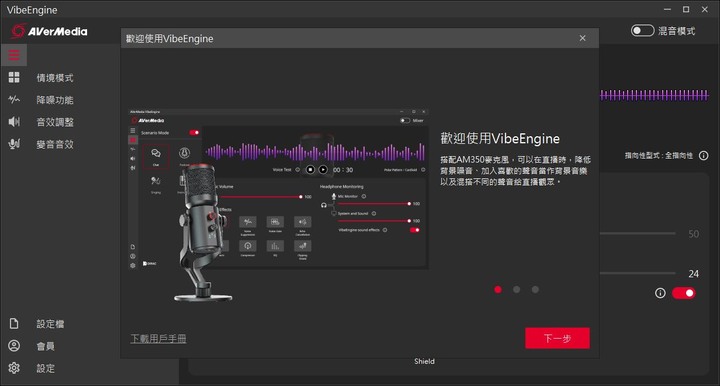Click the info icon beside the red toggle
Screen dimensions: 720x386
point(660,293)
